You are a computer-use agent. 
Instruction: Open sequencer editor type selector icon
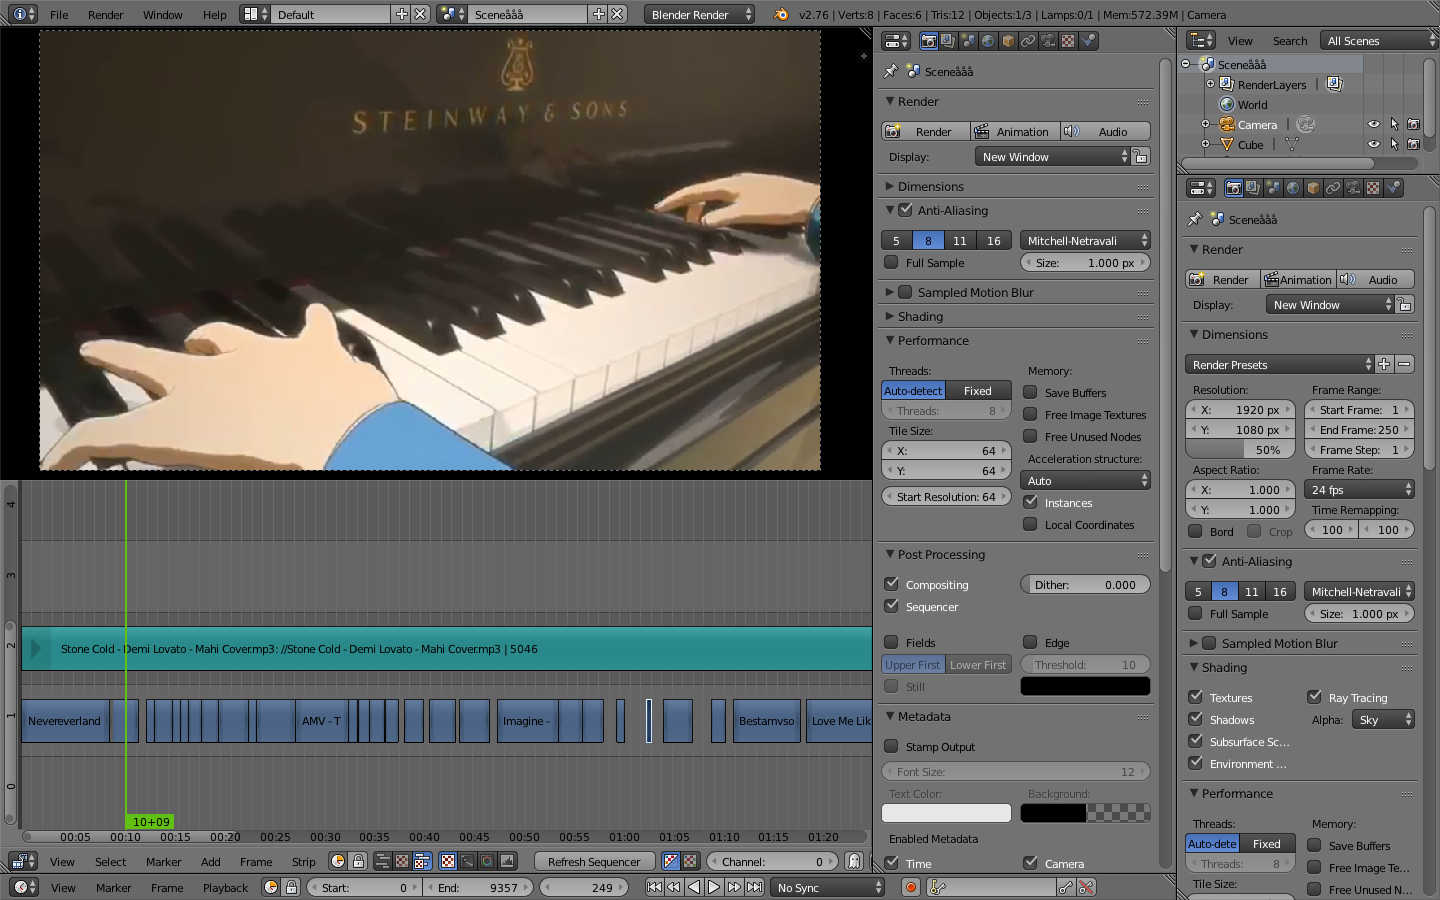pos(24,861)
